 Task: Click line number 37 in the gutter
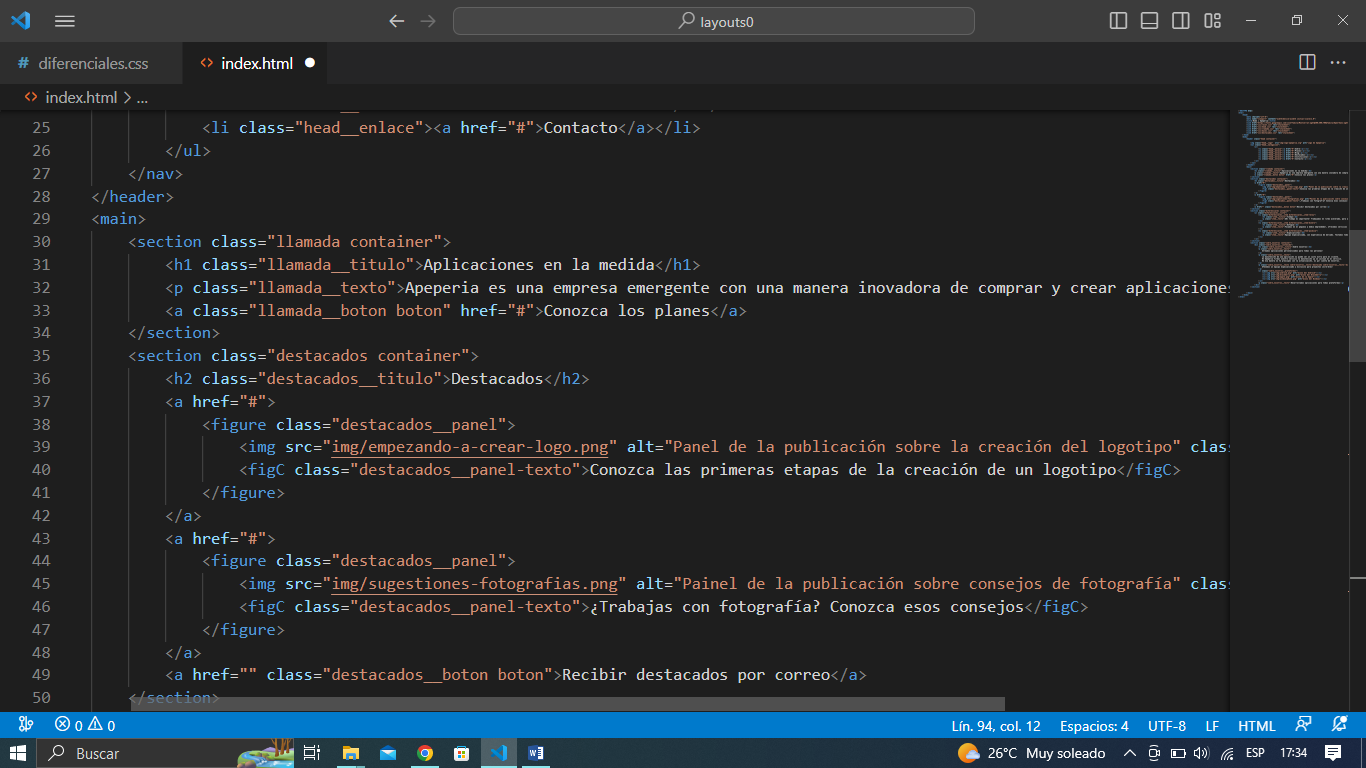click(41, 401)
